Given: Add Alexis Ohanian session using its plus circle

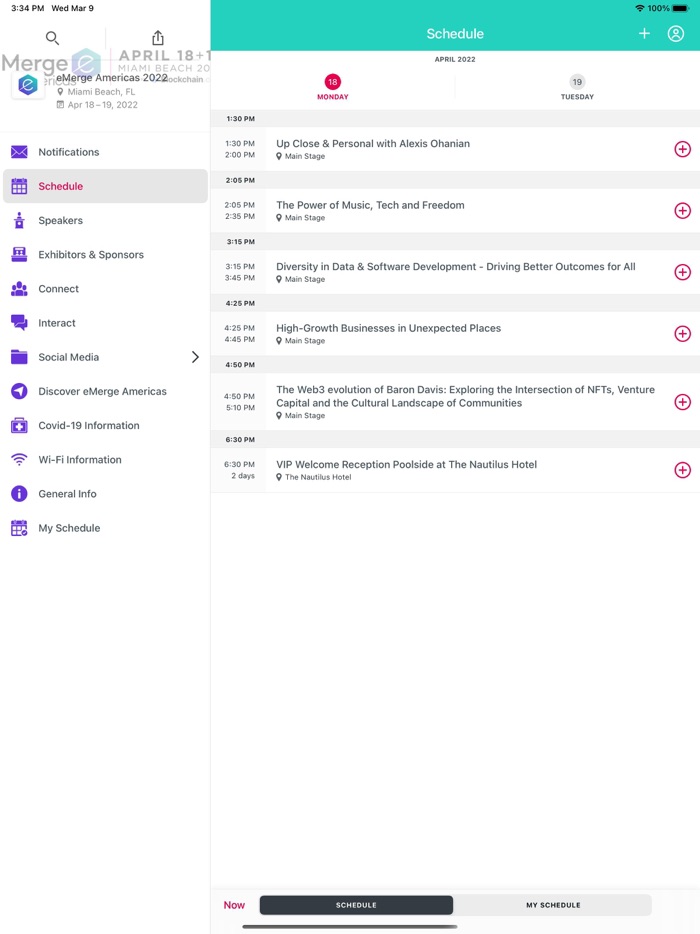Looking at the screenshot, I should 683,149.
